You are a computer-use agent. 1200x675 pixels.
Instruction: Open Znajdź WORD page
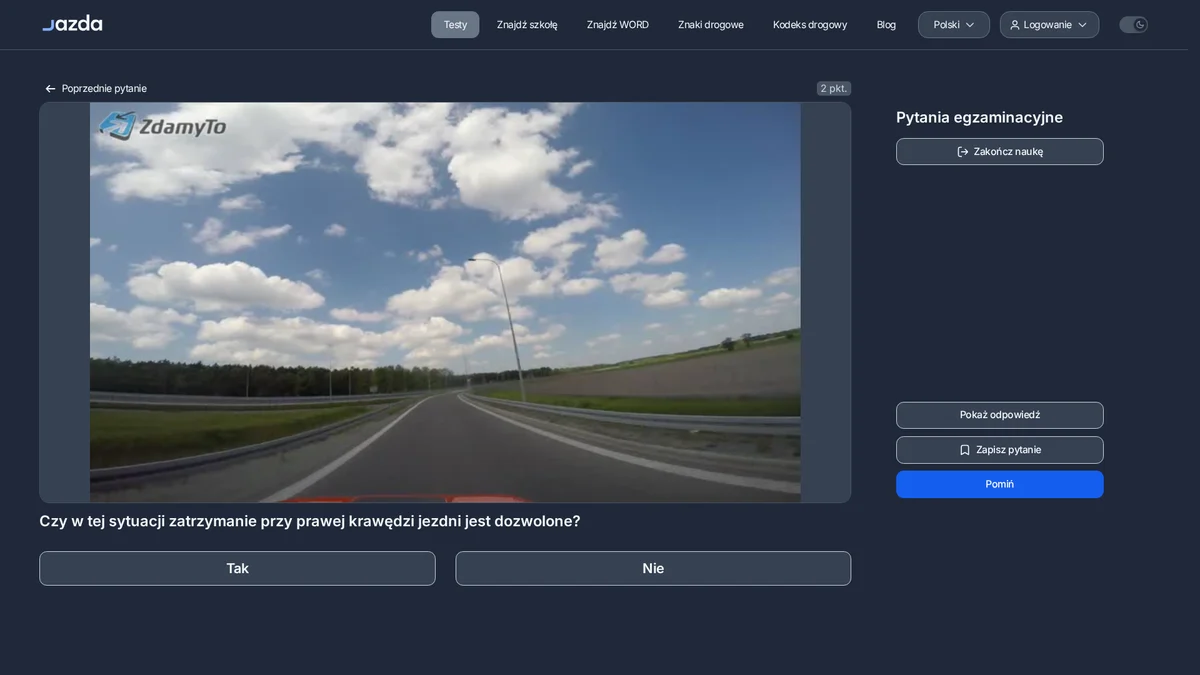coord(618,25)
